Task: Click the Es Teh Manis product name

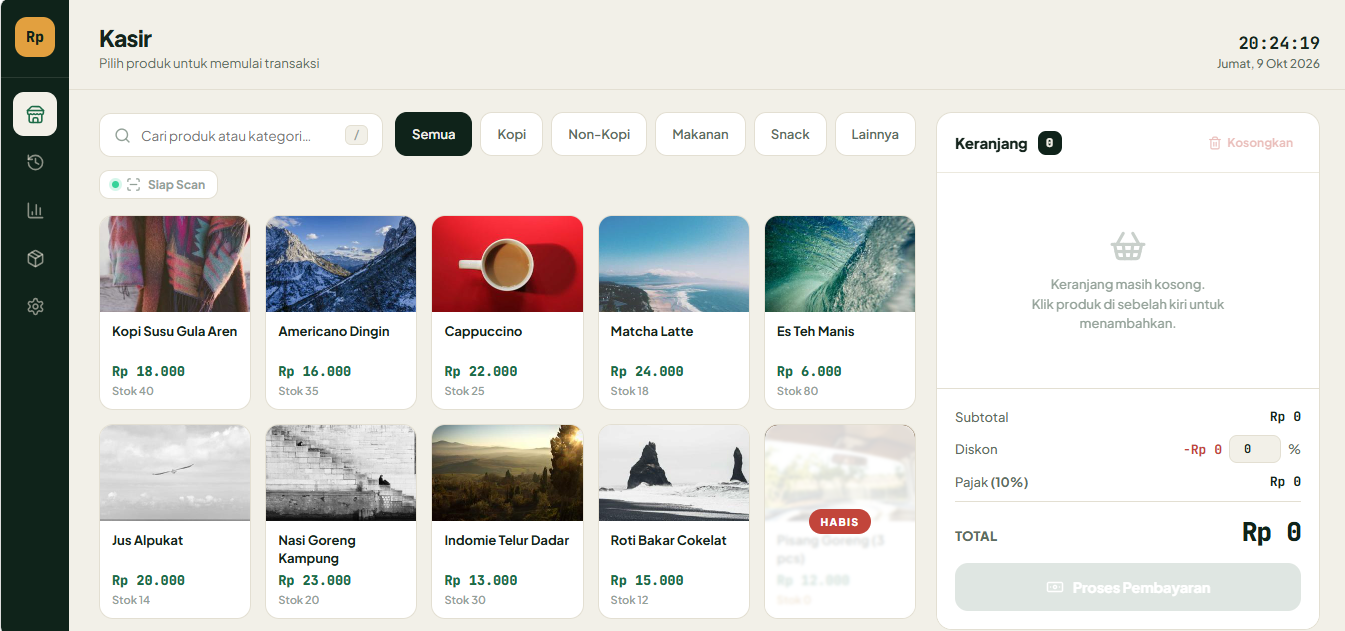Action: (x=816, y=331)
